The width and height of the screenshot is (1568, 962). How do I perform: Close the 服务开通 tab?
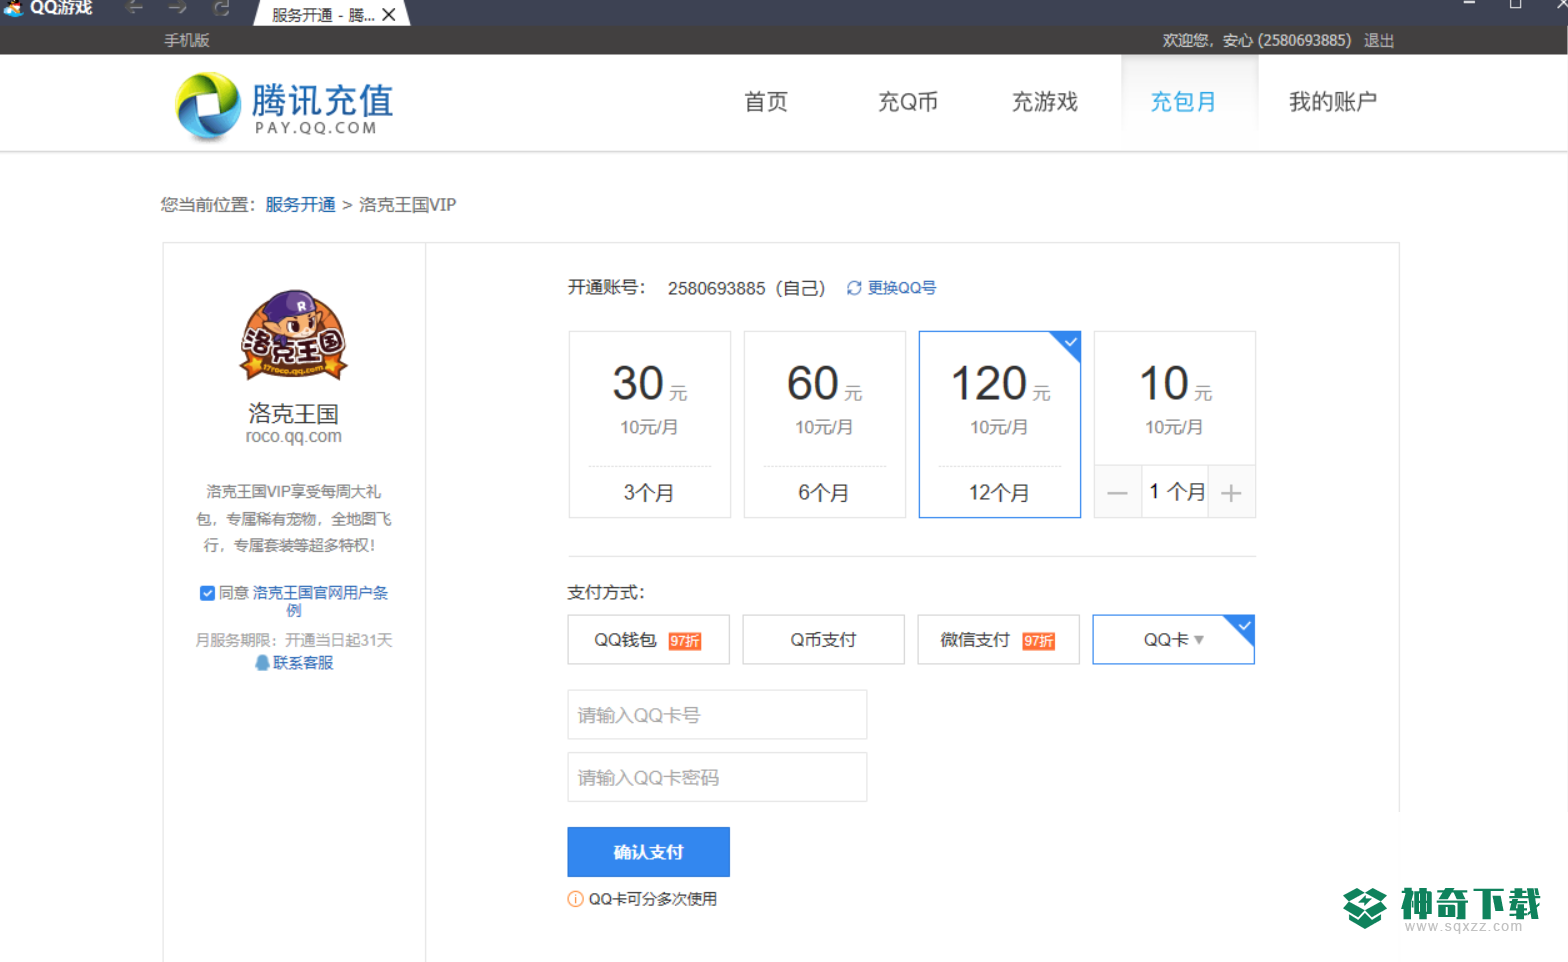click(389, 14)
